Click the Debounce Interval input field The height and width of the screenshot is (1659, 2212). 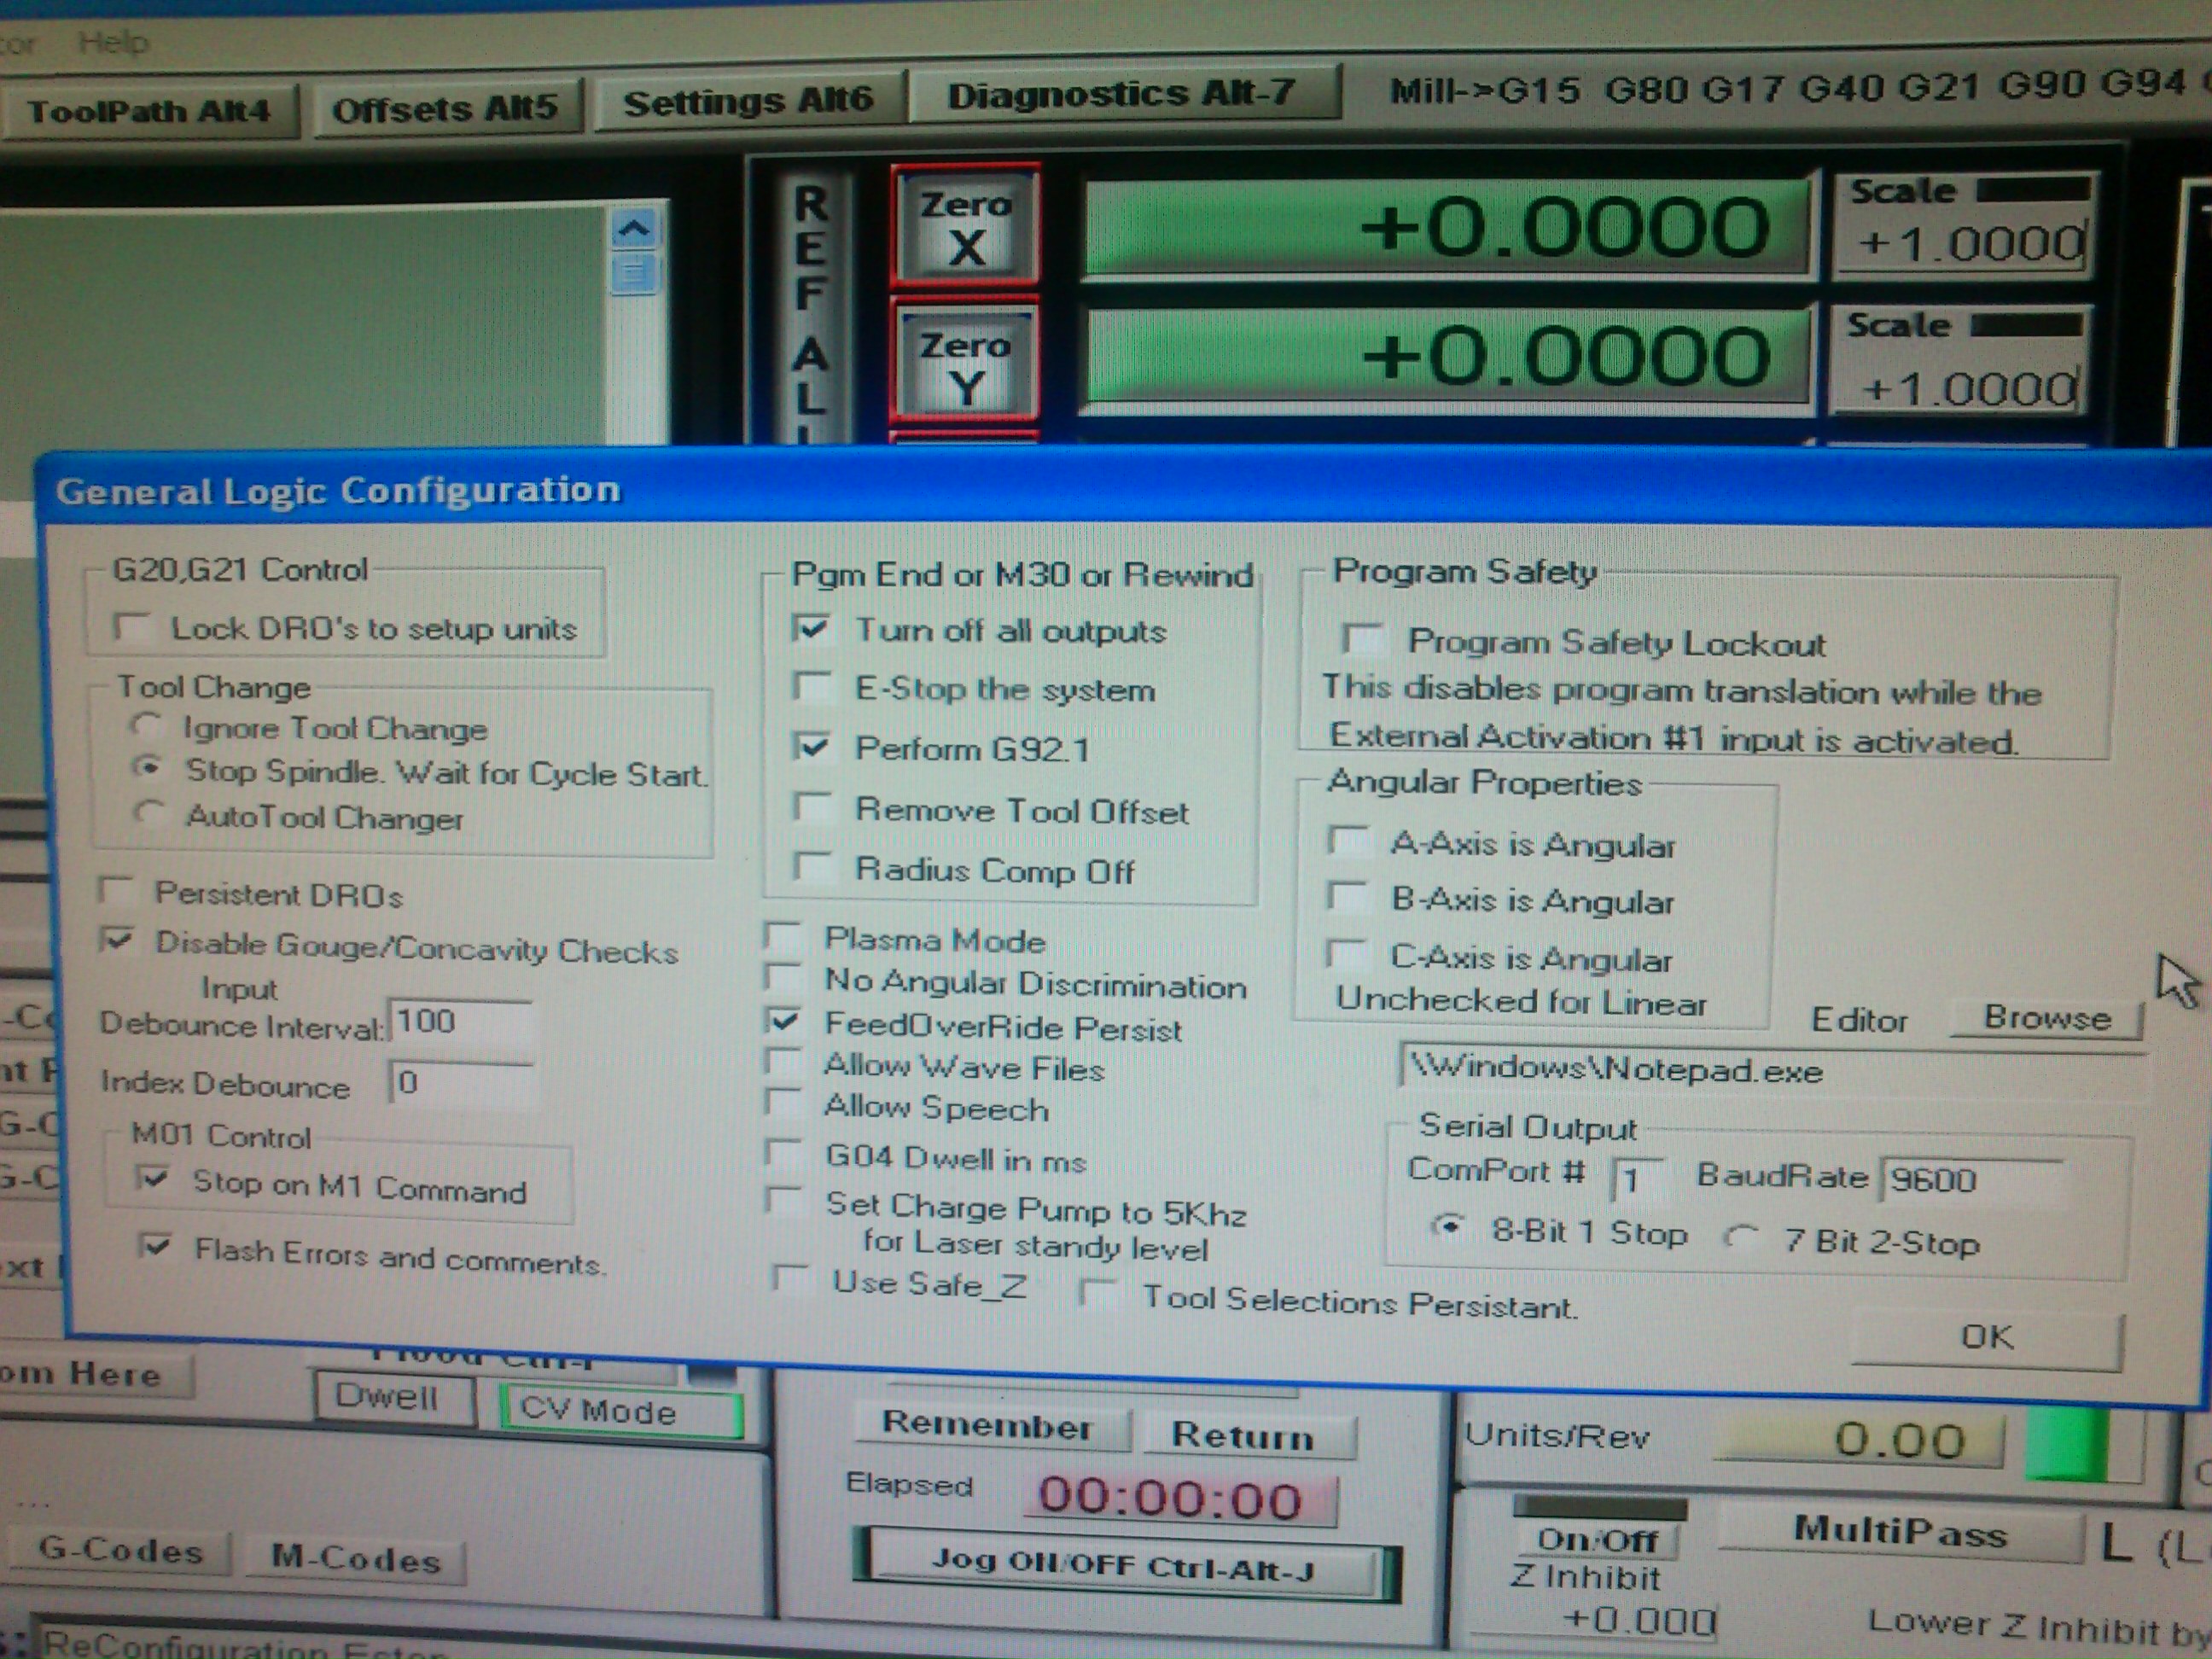(x=460, y=1022)
